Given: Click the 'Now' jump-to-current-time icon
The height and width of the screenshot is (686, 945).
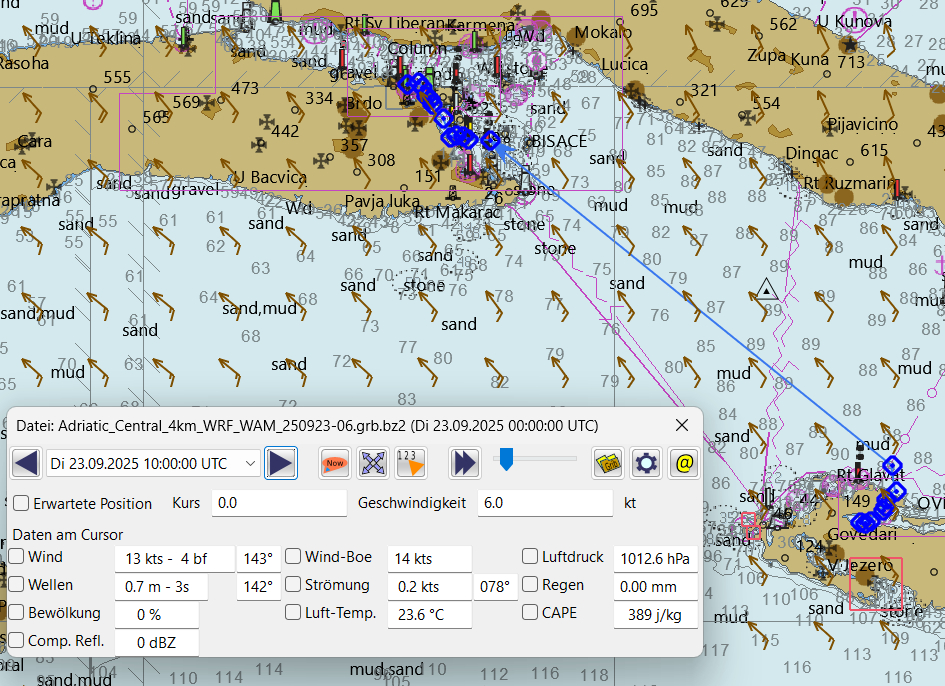Looking at the screenshot, I should (335, 463).
